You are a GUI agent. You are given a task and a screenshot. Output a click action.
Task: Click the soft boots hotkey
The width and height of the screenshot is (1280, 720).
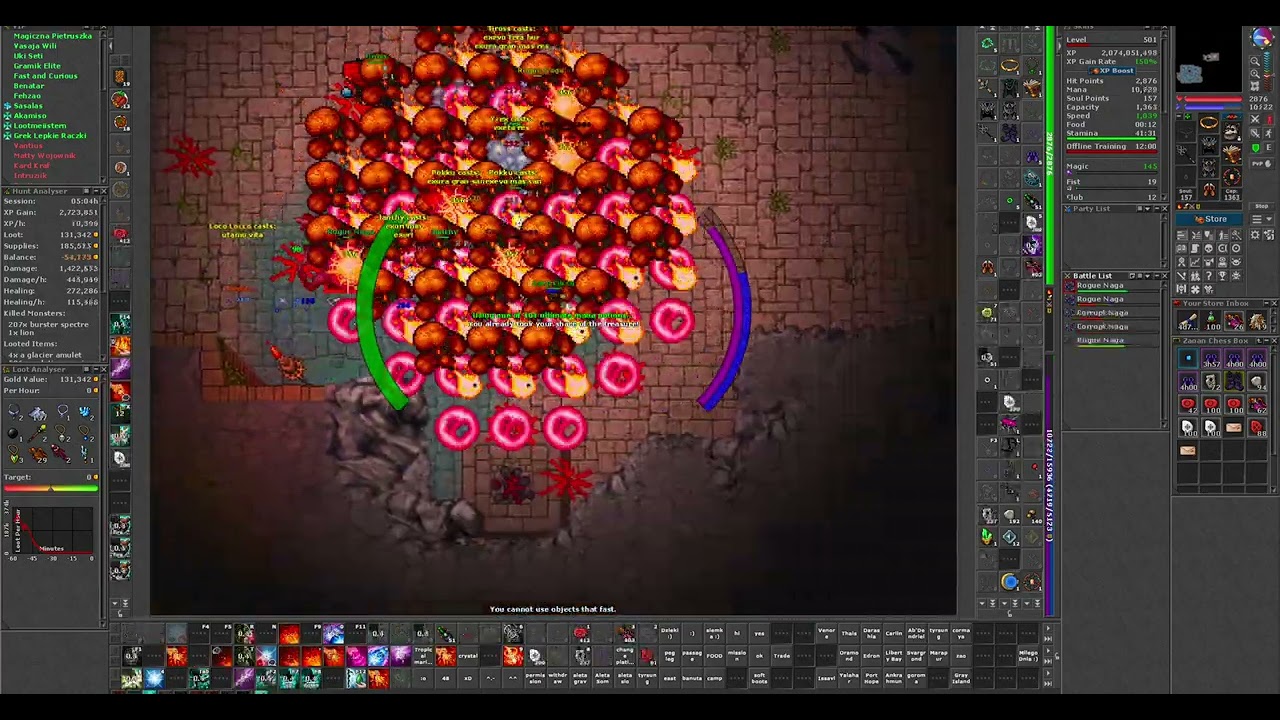point(759,678)
